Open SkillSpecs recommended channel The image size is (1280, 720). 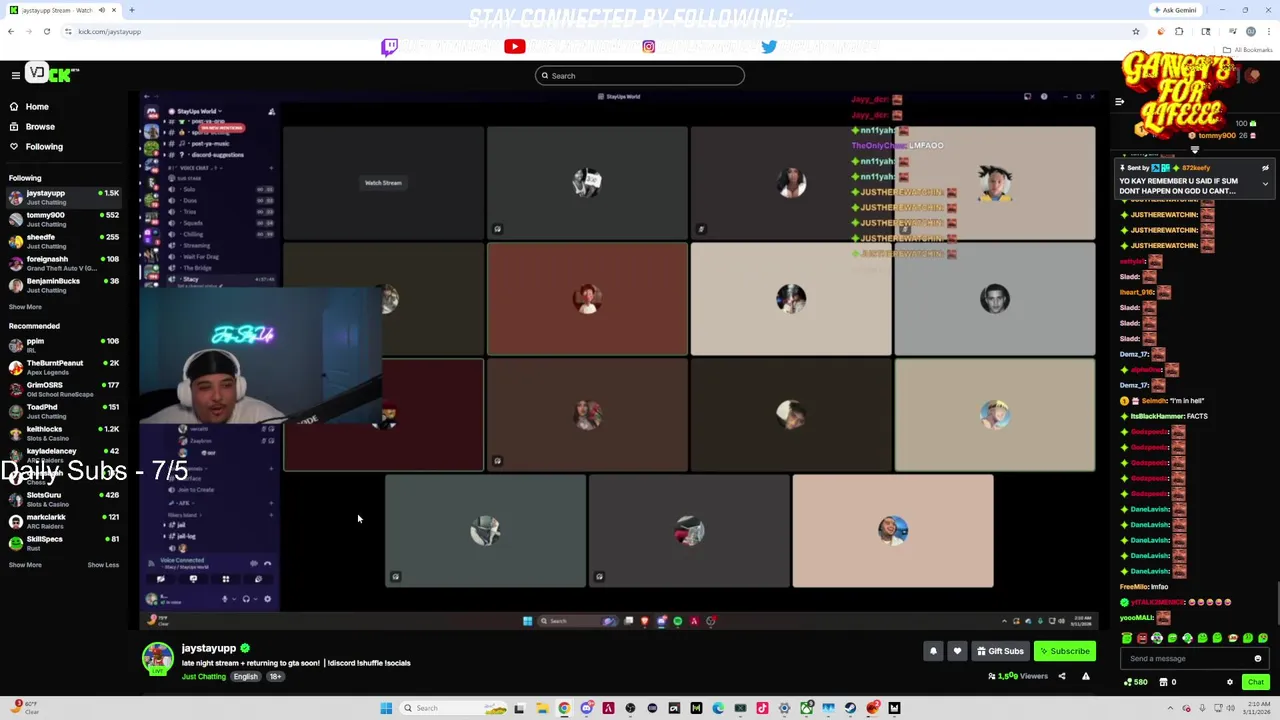(x=62, y=543)
